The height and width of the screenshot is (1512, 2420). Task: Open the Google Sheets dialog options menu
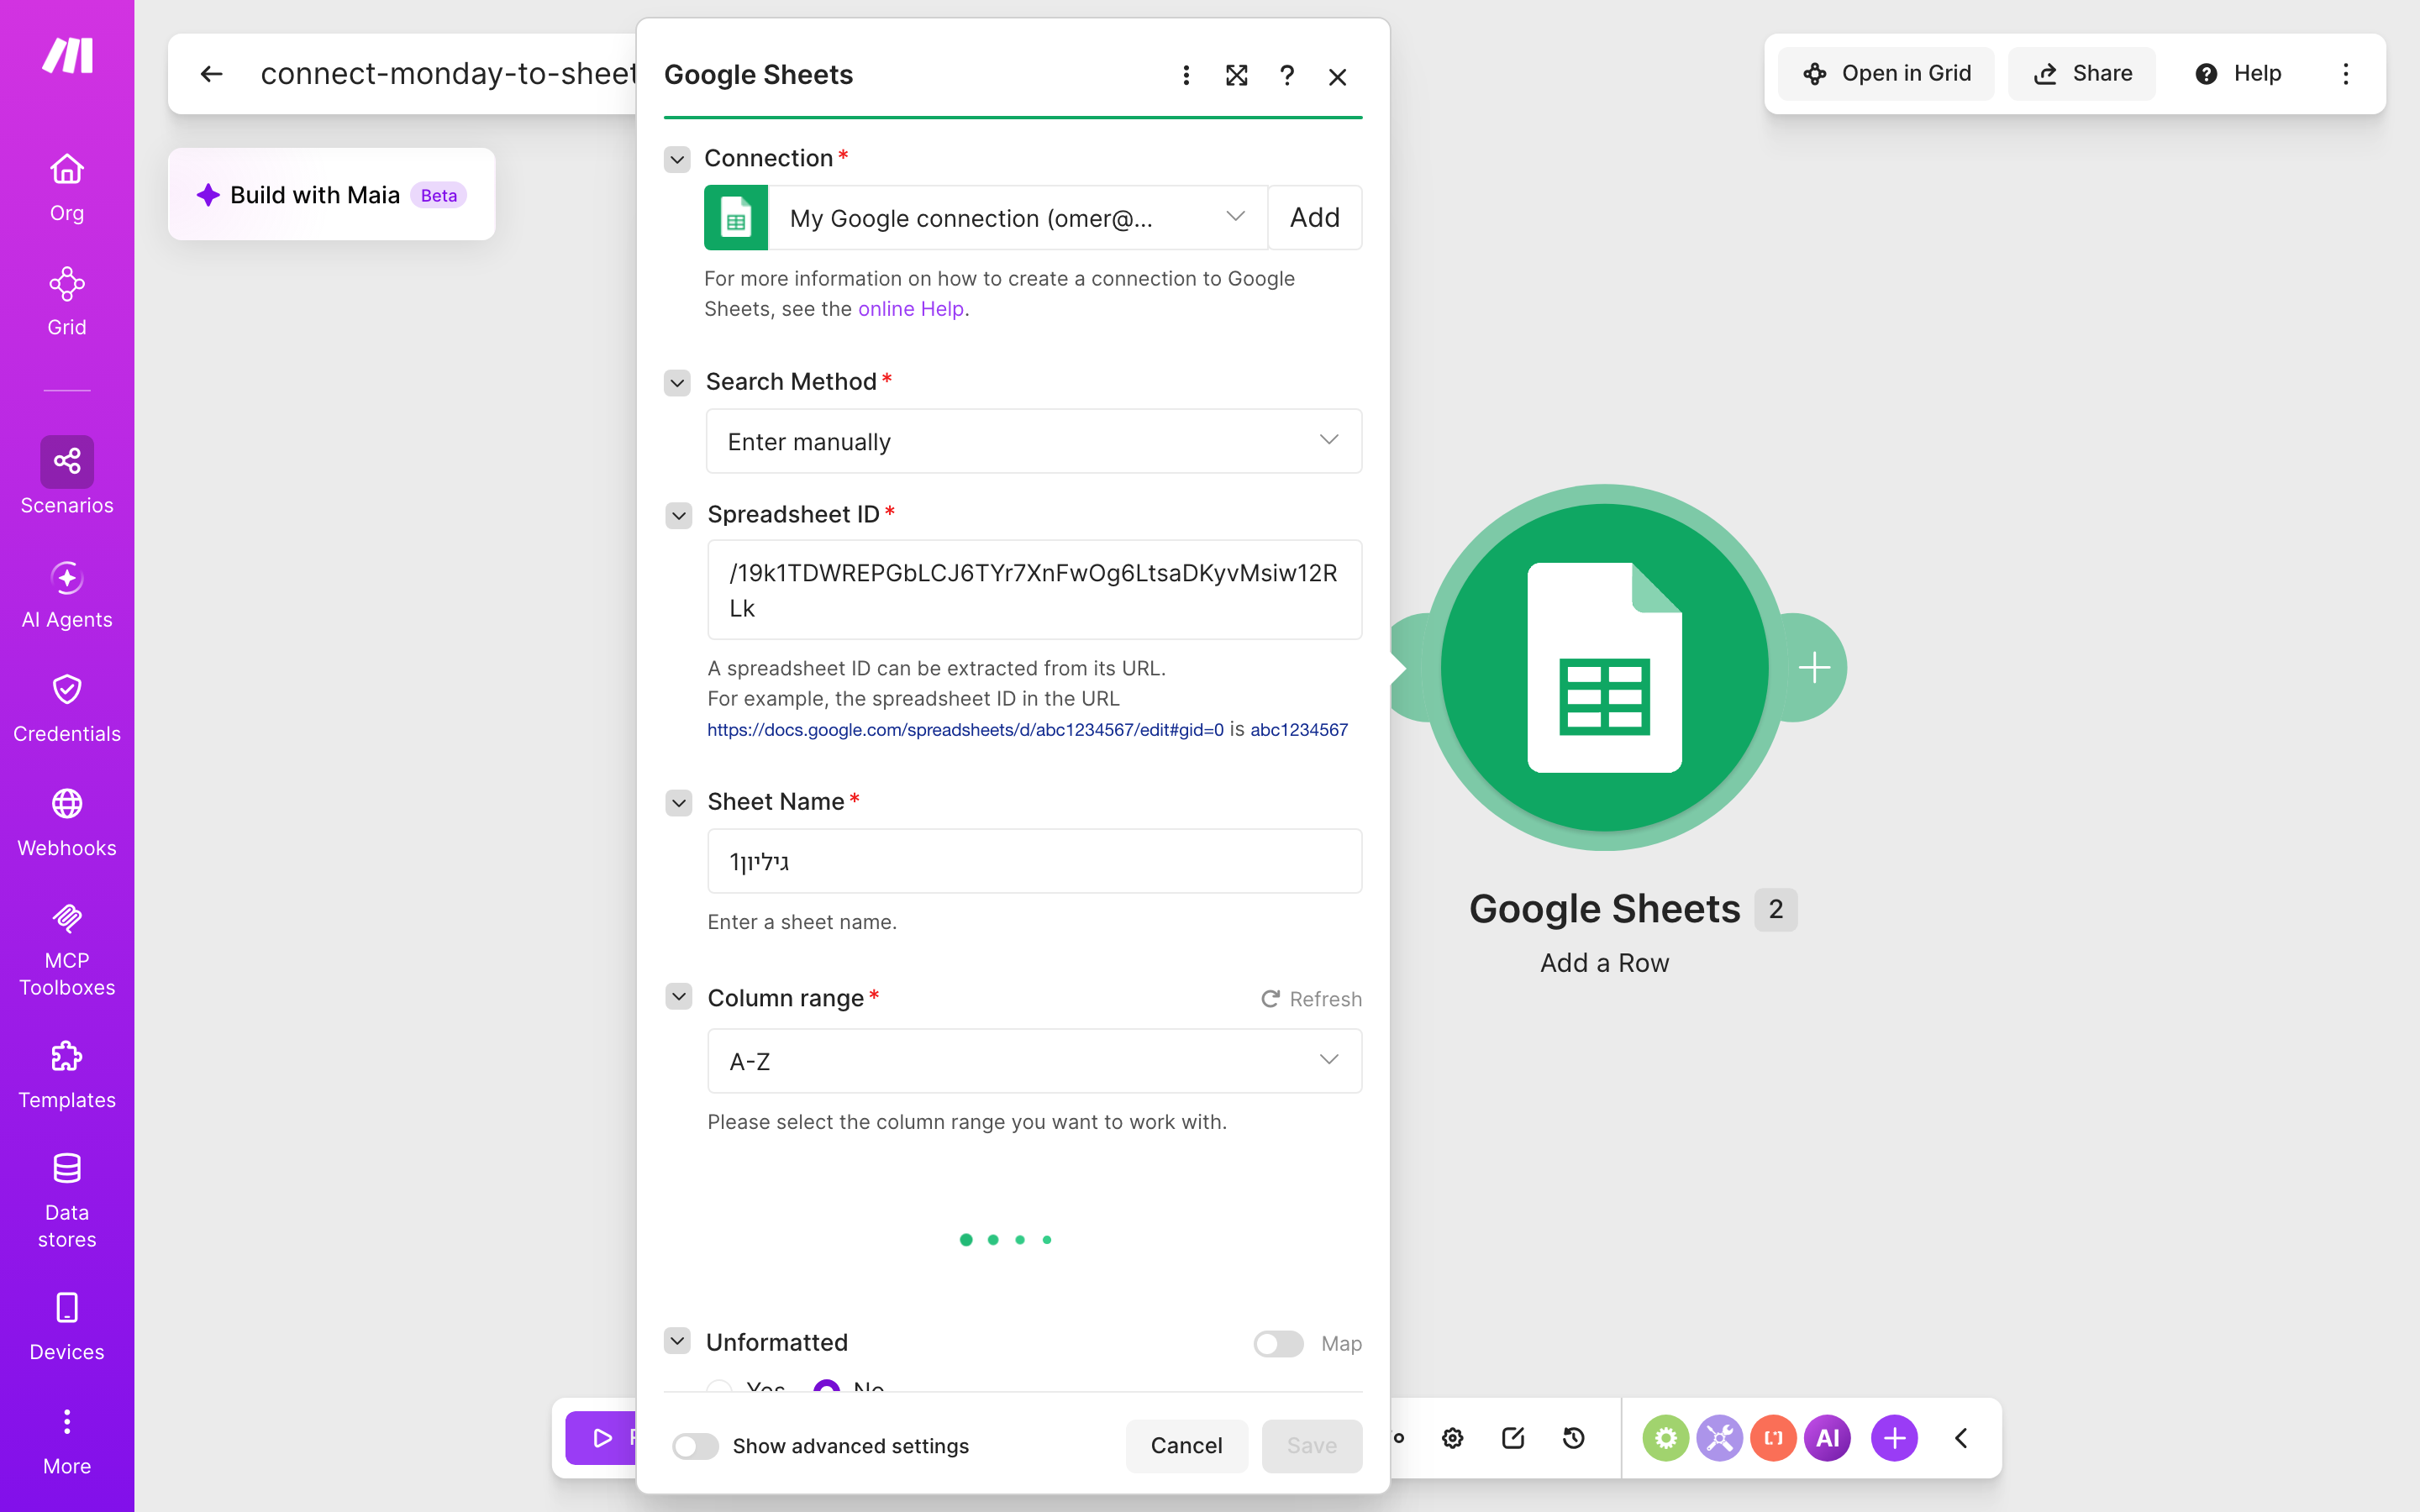(x=1186, y=76)
